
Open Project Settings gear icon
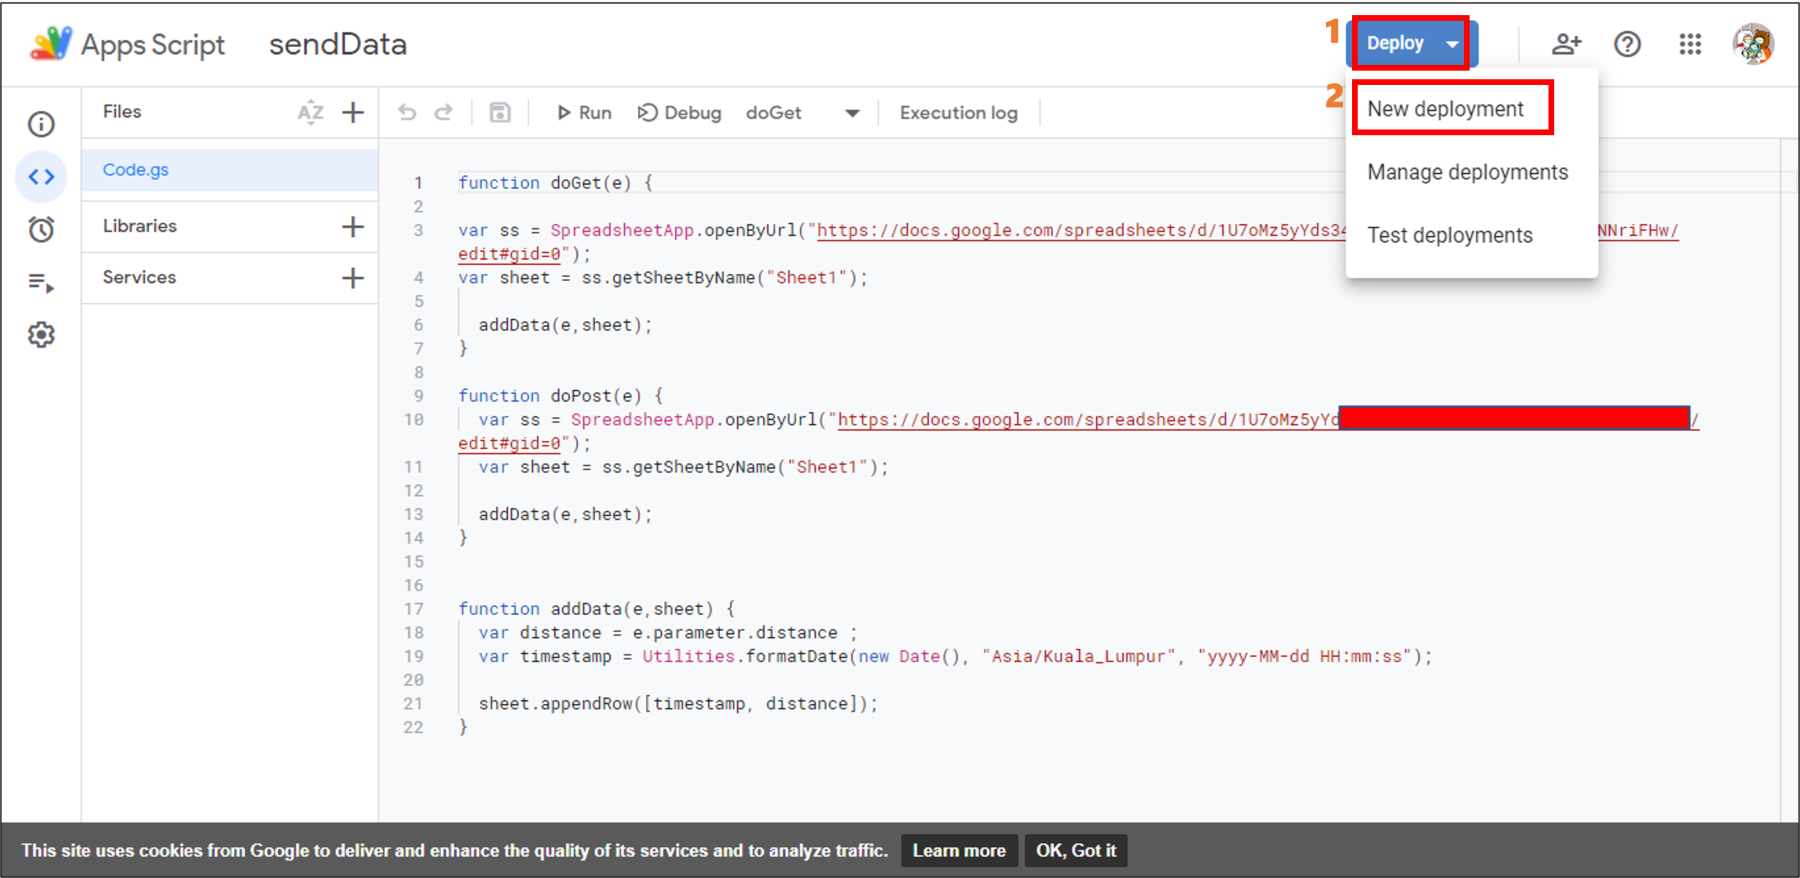point(41,335)
